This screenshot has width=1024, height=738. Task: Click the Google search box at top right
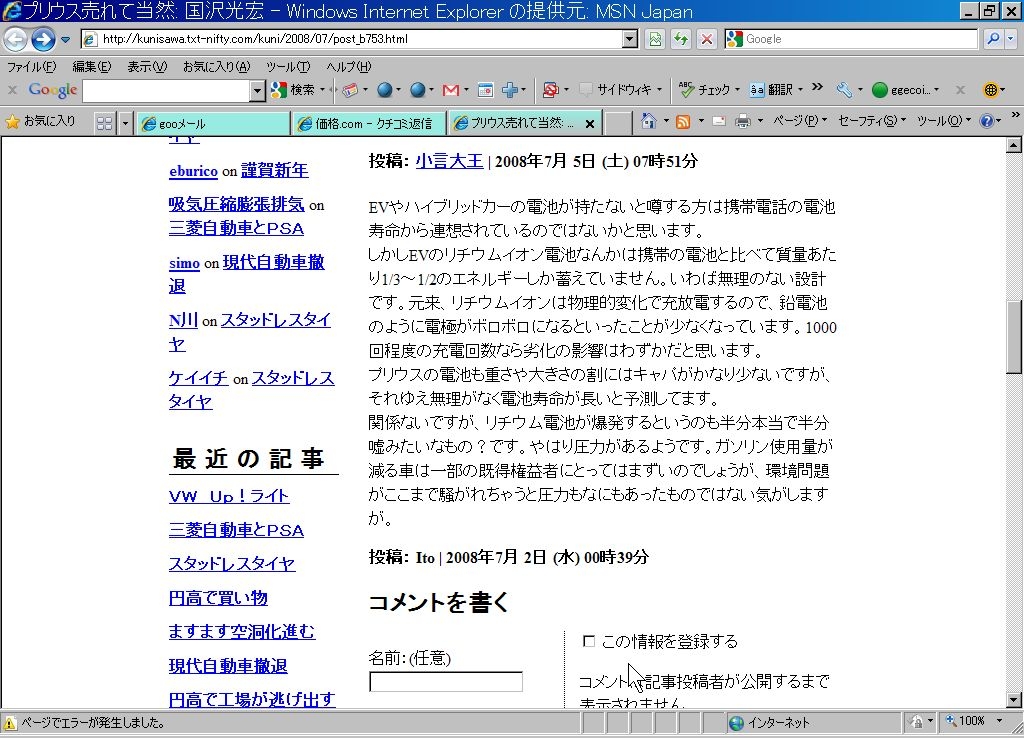pyautogui.click(x=861, y=39)
